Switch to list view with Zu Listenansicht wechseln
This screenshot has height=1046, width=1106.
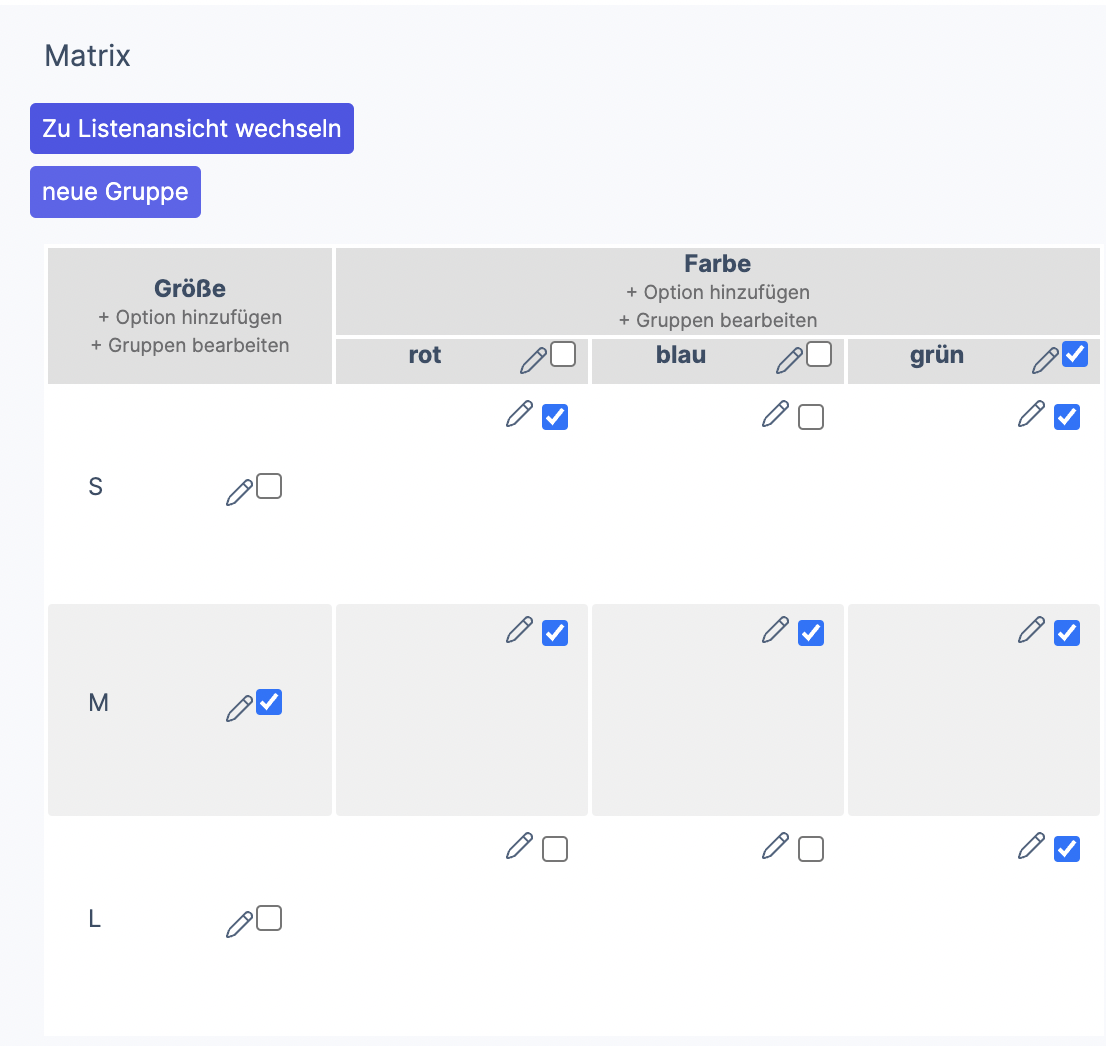[x=191, y=129]
